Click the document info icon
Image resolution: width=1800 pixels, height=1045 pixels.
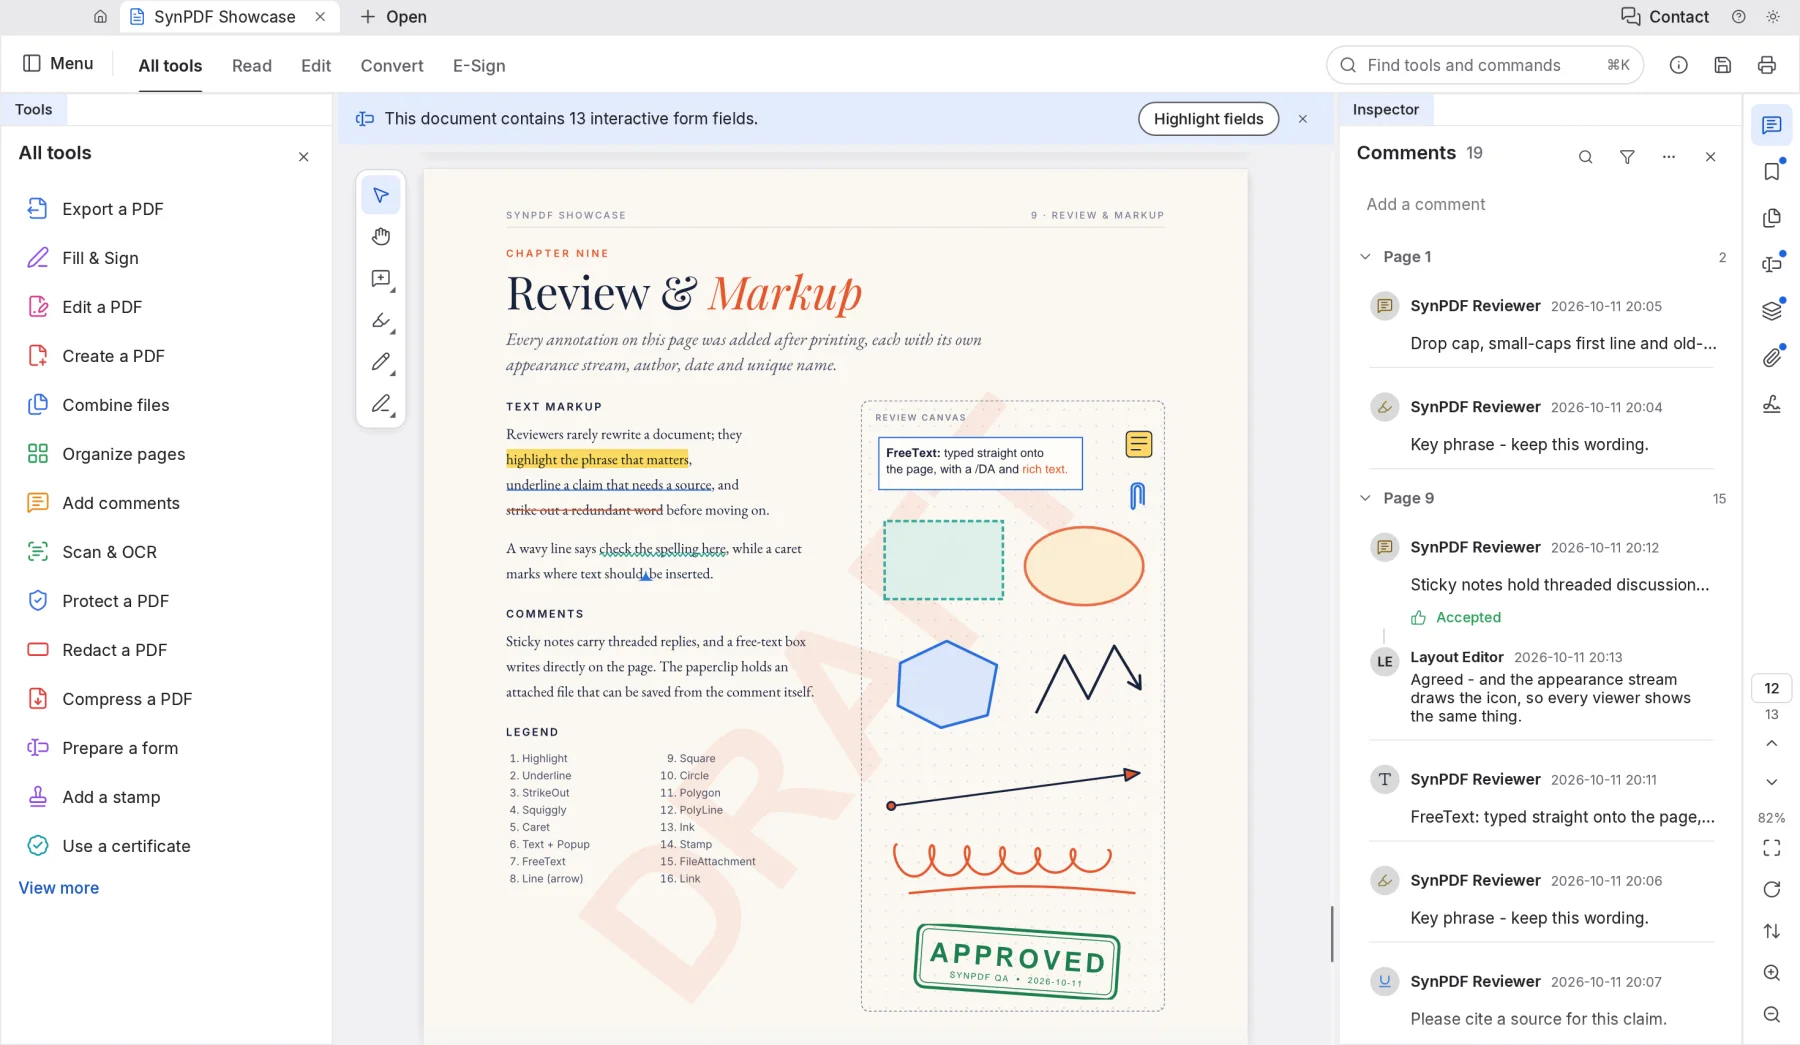click(x=1679, y=65)
